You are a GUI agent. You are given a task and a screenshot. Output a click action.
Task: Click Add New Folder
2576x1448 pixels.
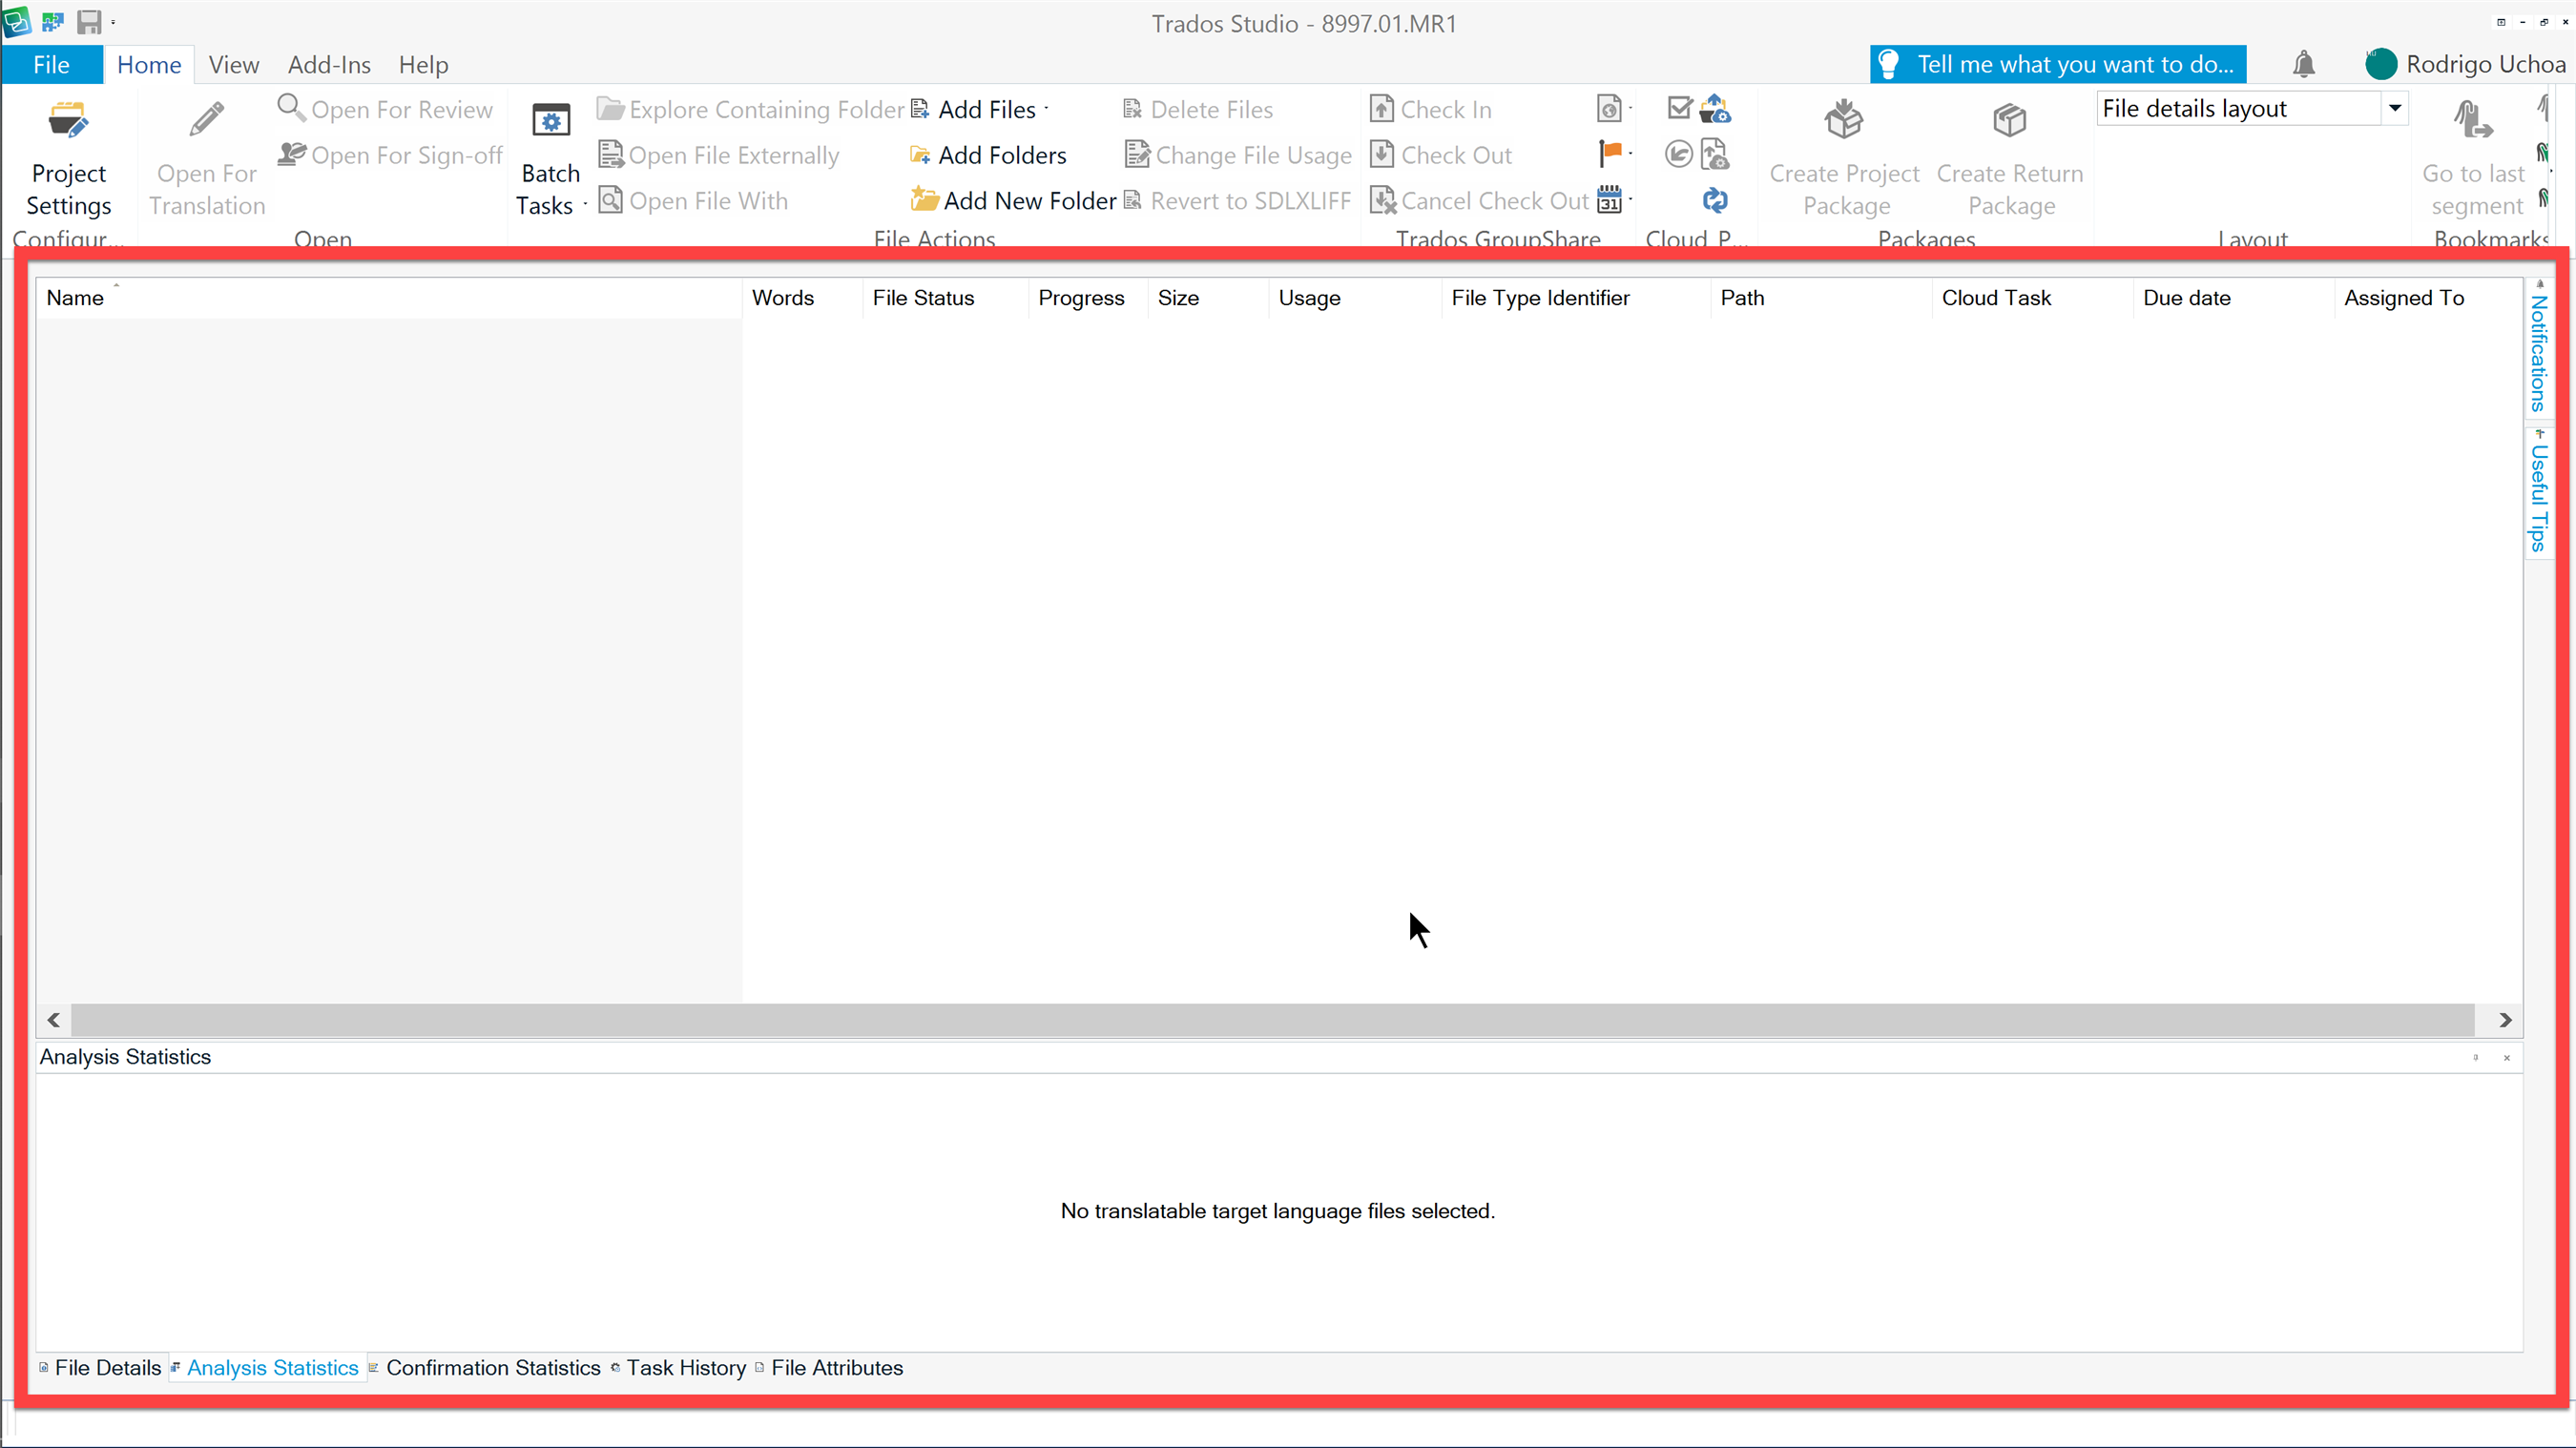point(1013,201)
